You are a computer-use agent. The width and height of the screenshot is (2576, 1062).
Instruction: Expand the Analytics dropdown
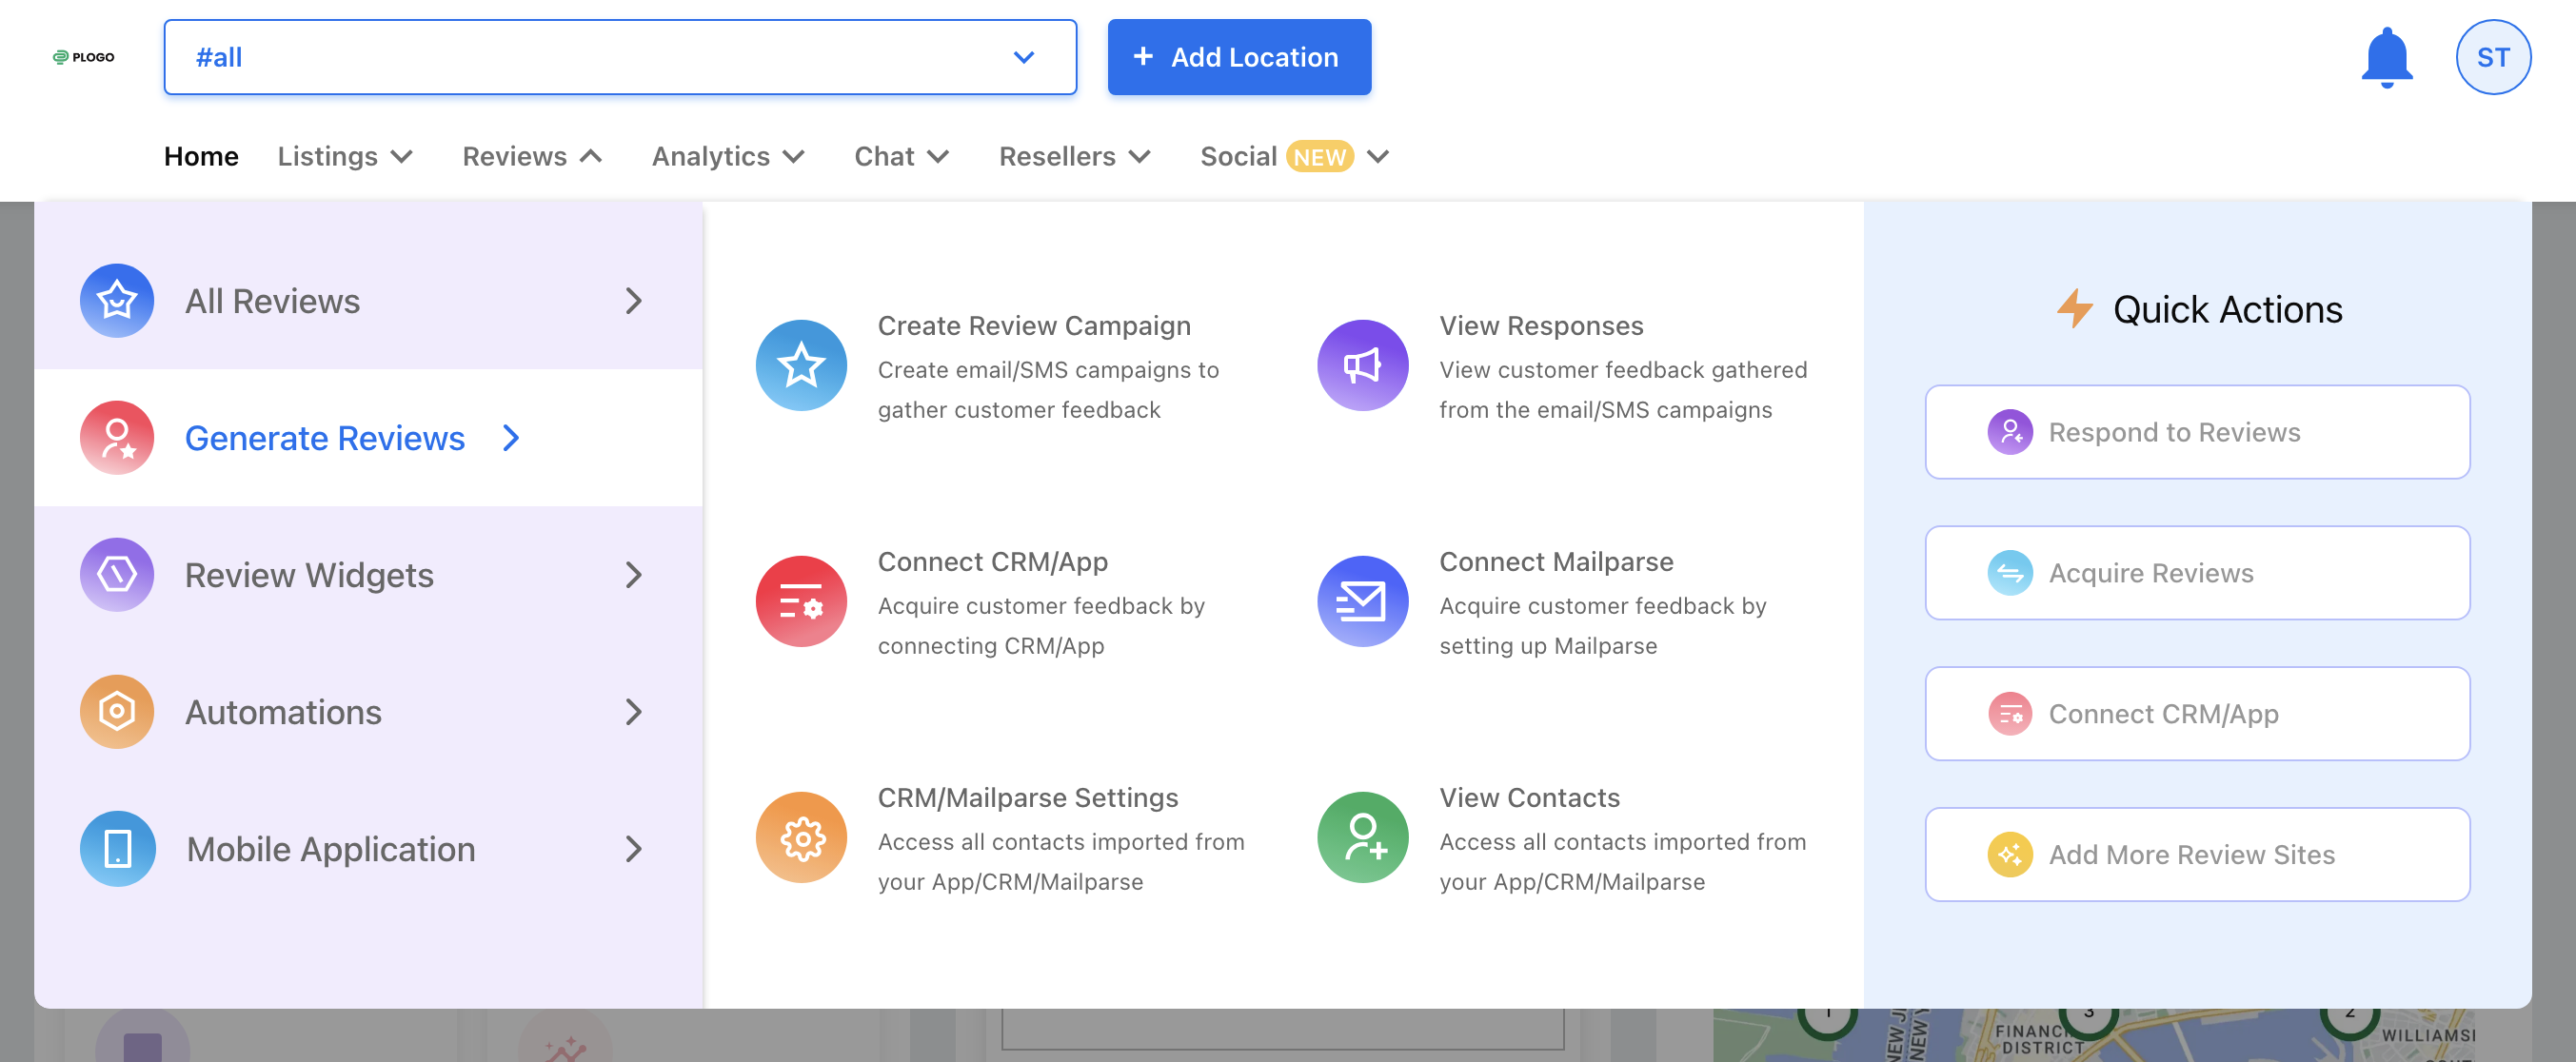pyautogui.click(x=728, y=157)
